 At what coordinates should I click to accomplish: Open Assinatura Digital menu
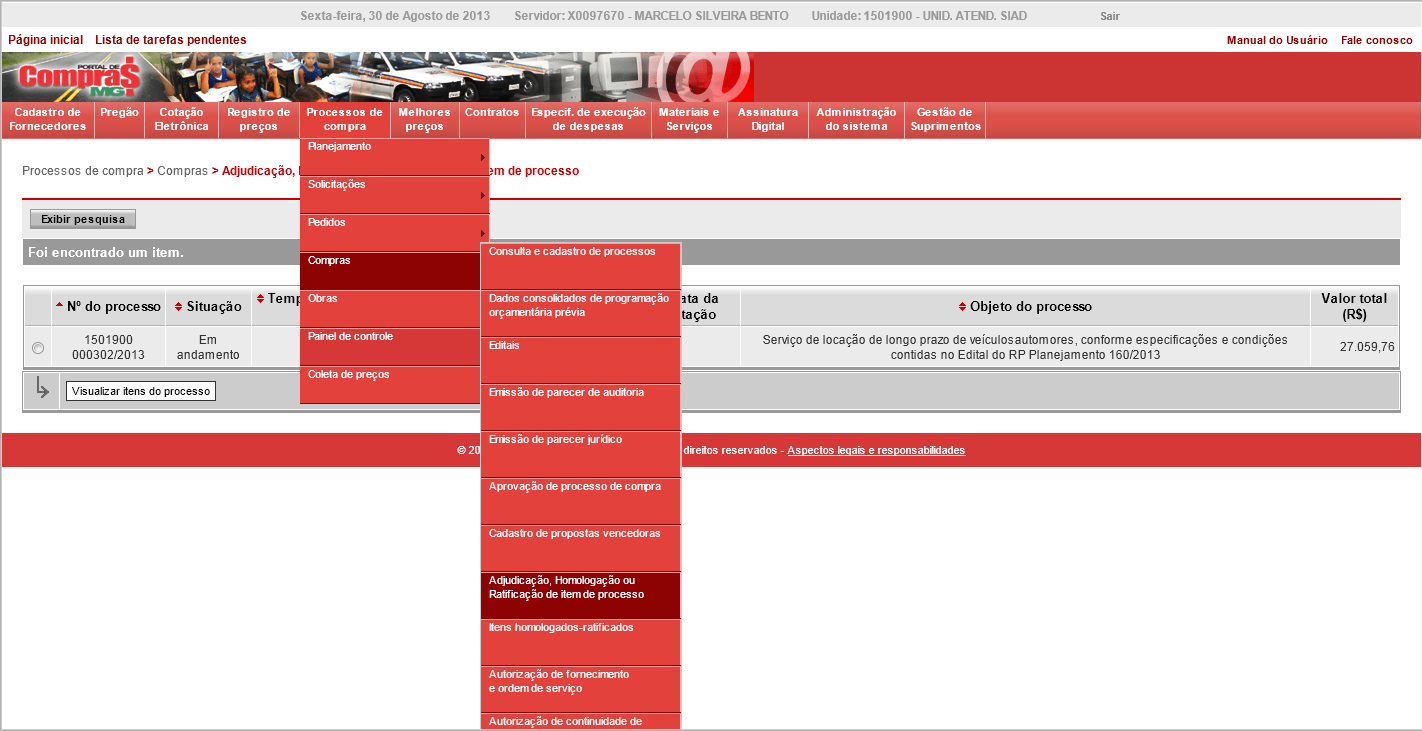(x=768, y=119)
